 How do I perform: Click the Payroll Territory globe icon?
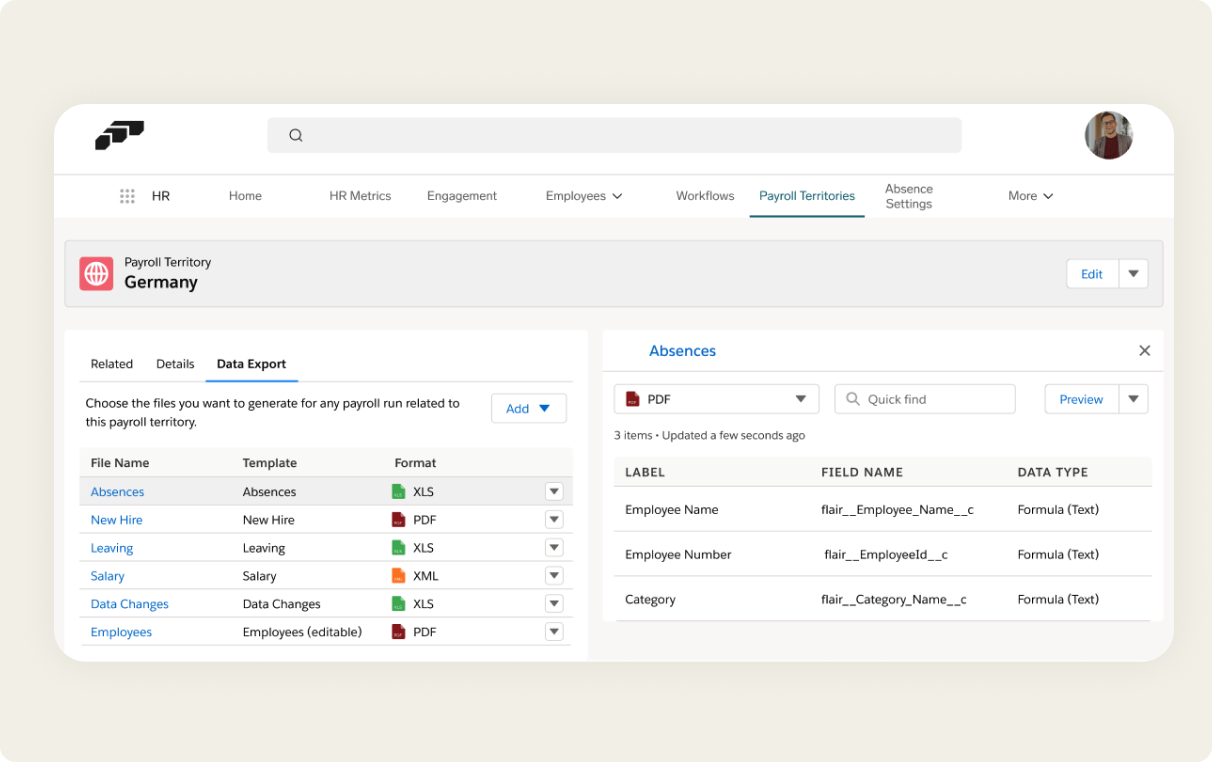(x=97, y=273)
